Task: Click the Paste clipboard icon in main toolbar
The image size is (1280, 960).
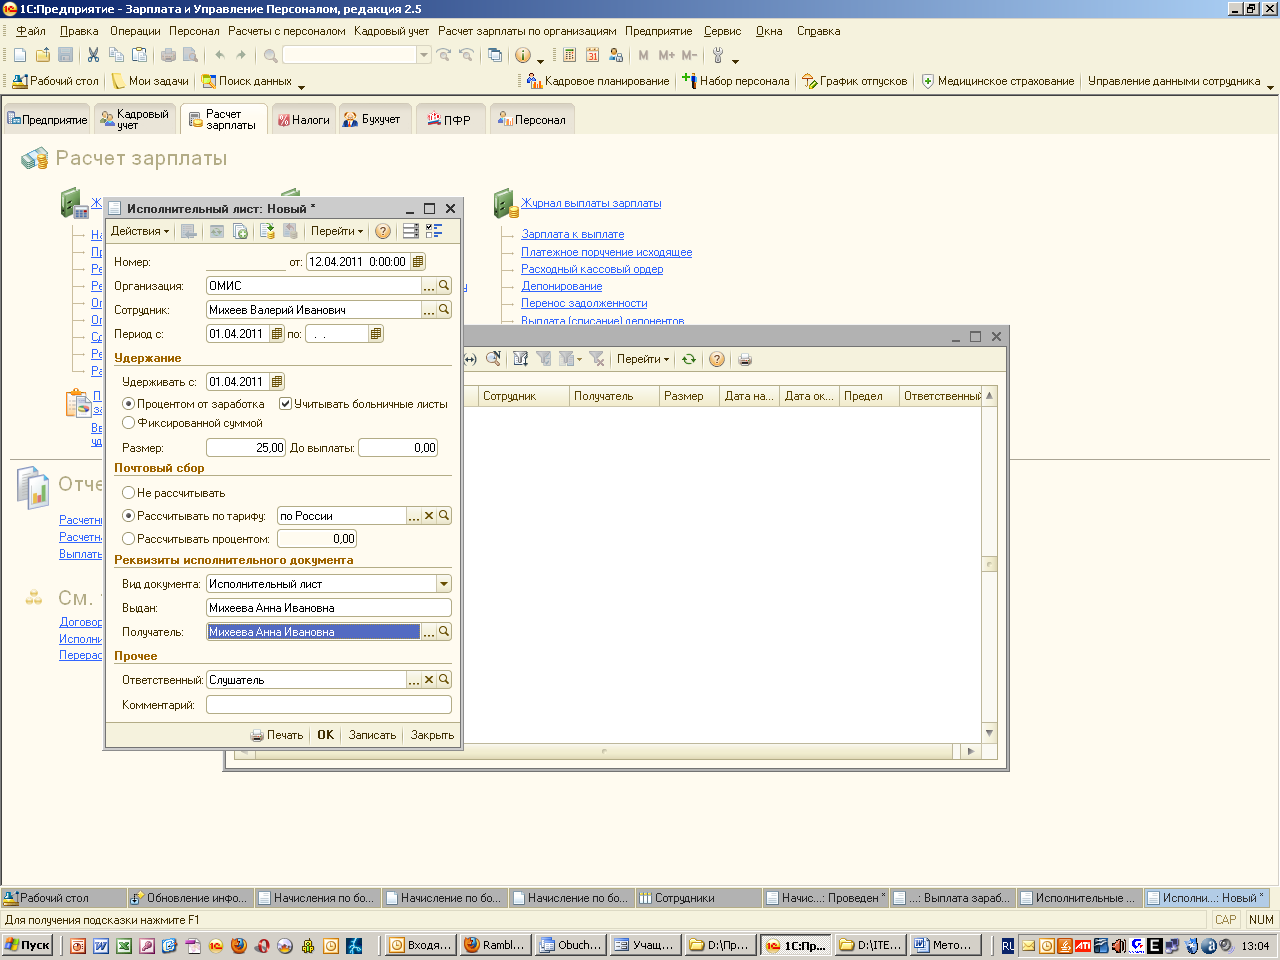Action: click(140, 55)
